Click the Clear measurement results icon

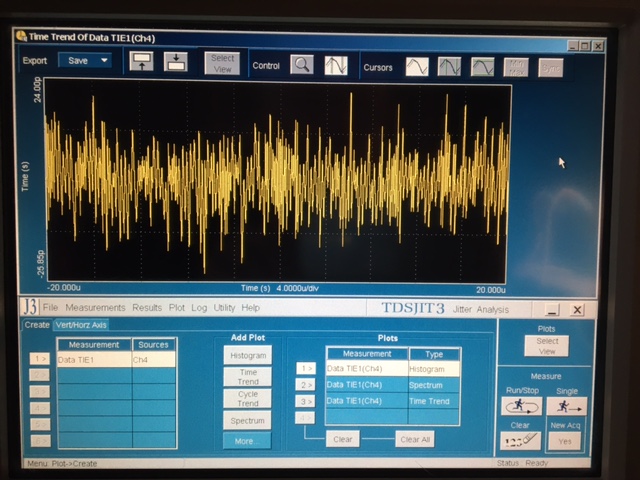(519, 440)
